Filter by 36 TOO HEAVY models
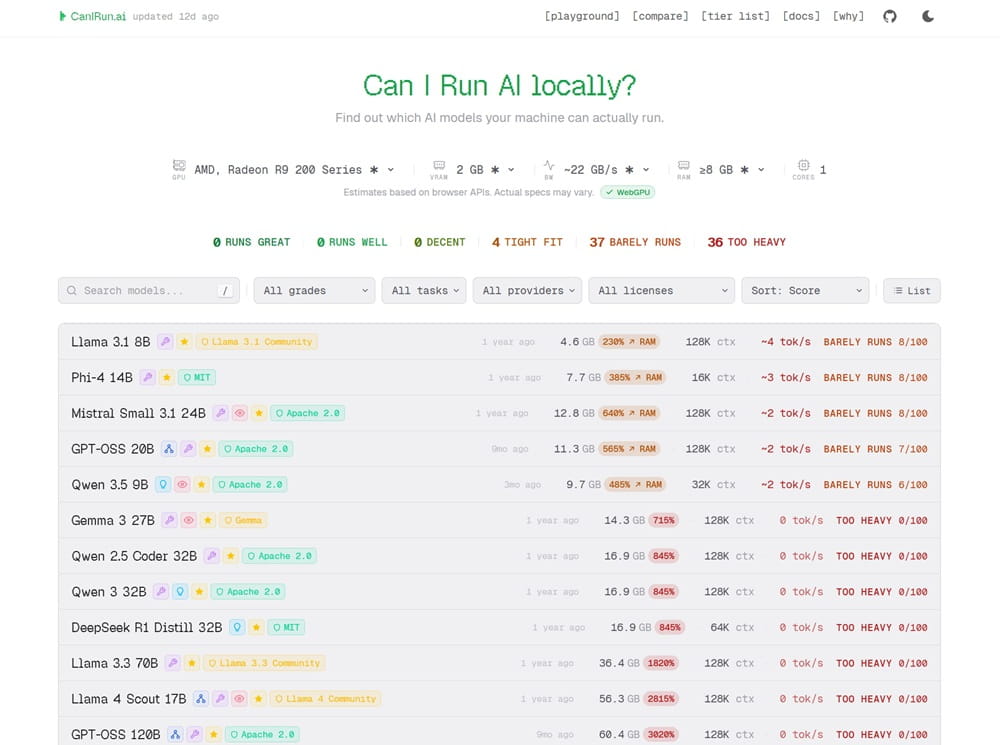 [x=746, y=242]
